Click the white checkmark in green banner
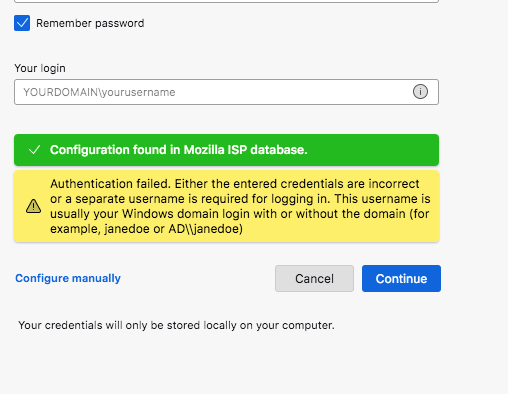Viewport: 508px width, 394px height. tap(35, 150)
